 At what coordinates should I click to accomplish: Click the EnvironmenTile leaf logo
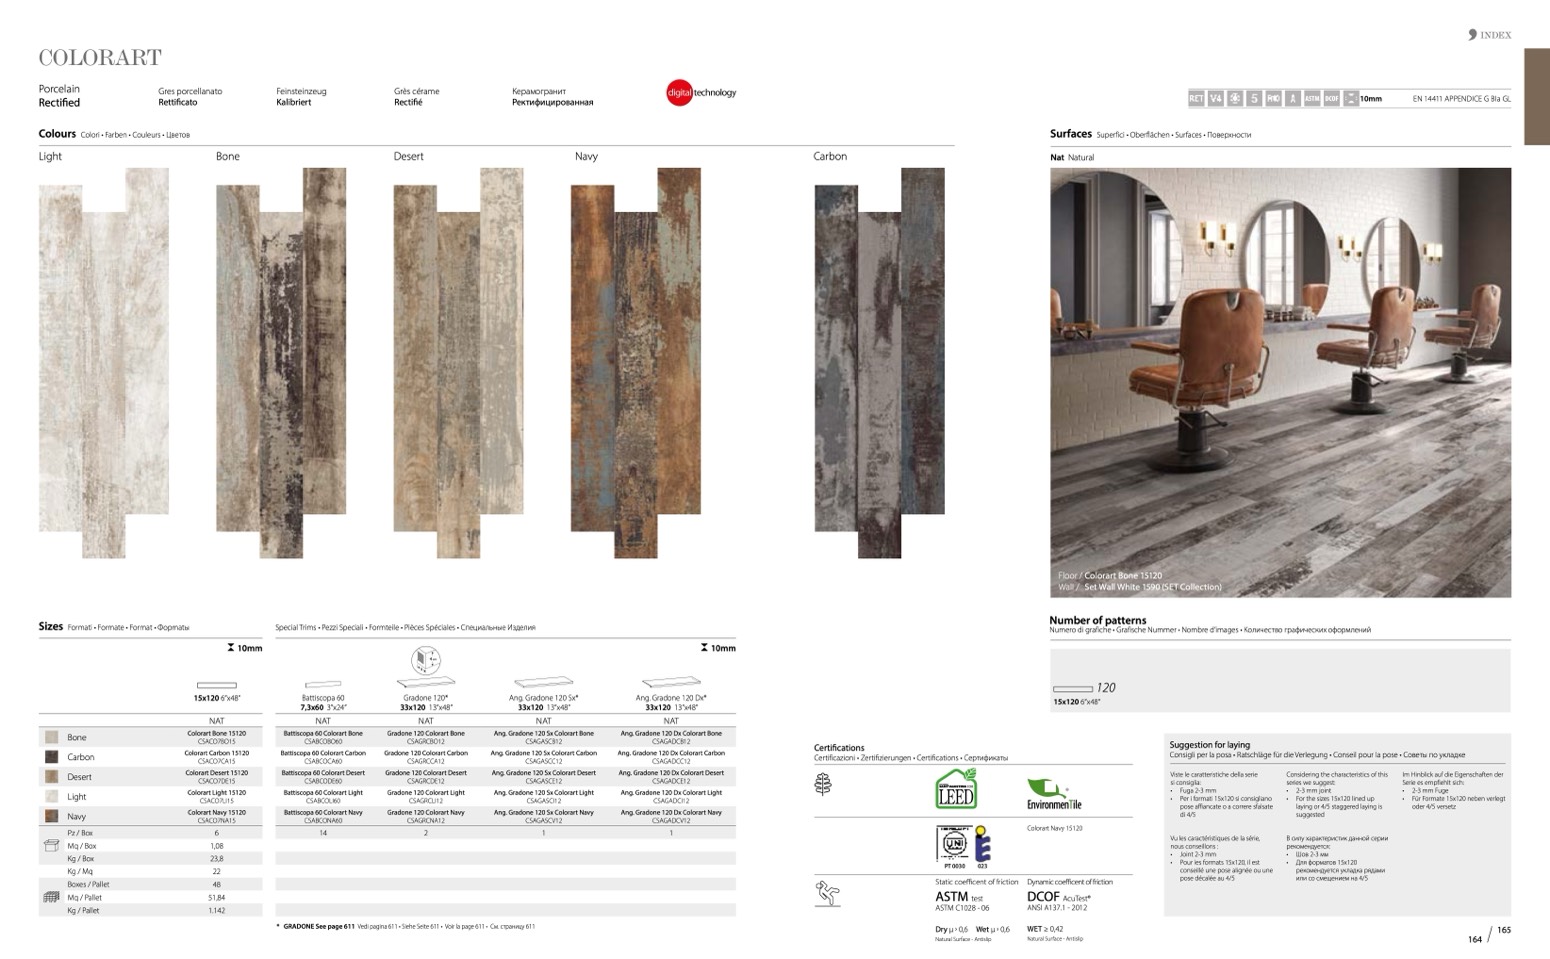[x=1053, y=794]
